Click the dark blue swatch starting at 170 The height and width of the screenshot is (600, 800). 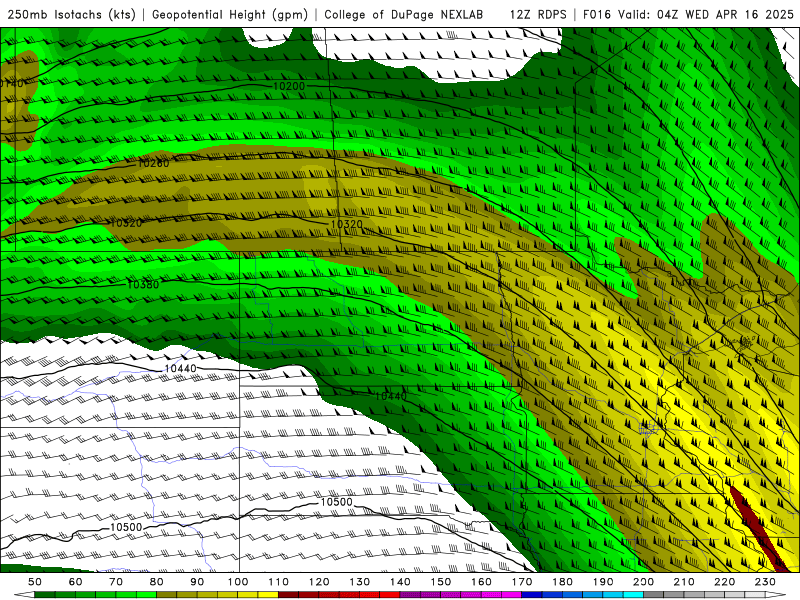[532, 595]
